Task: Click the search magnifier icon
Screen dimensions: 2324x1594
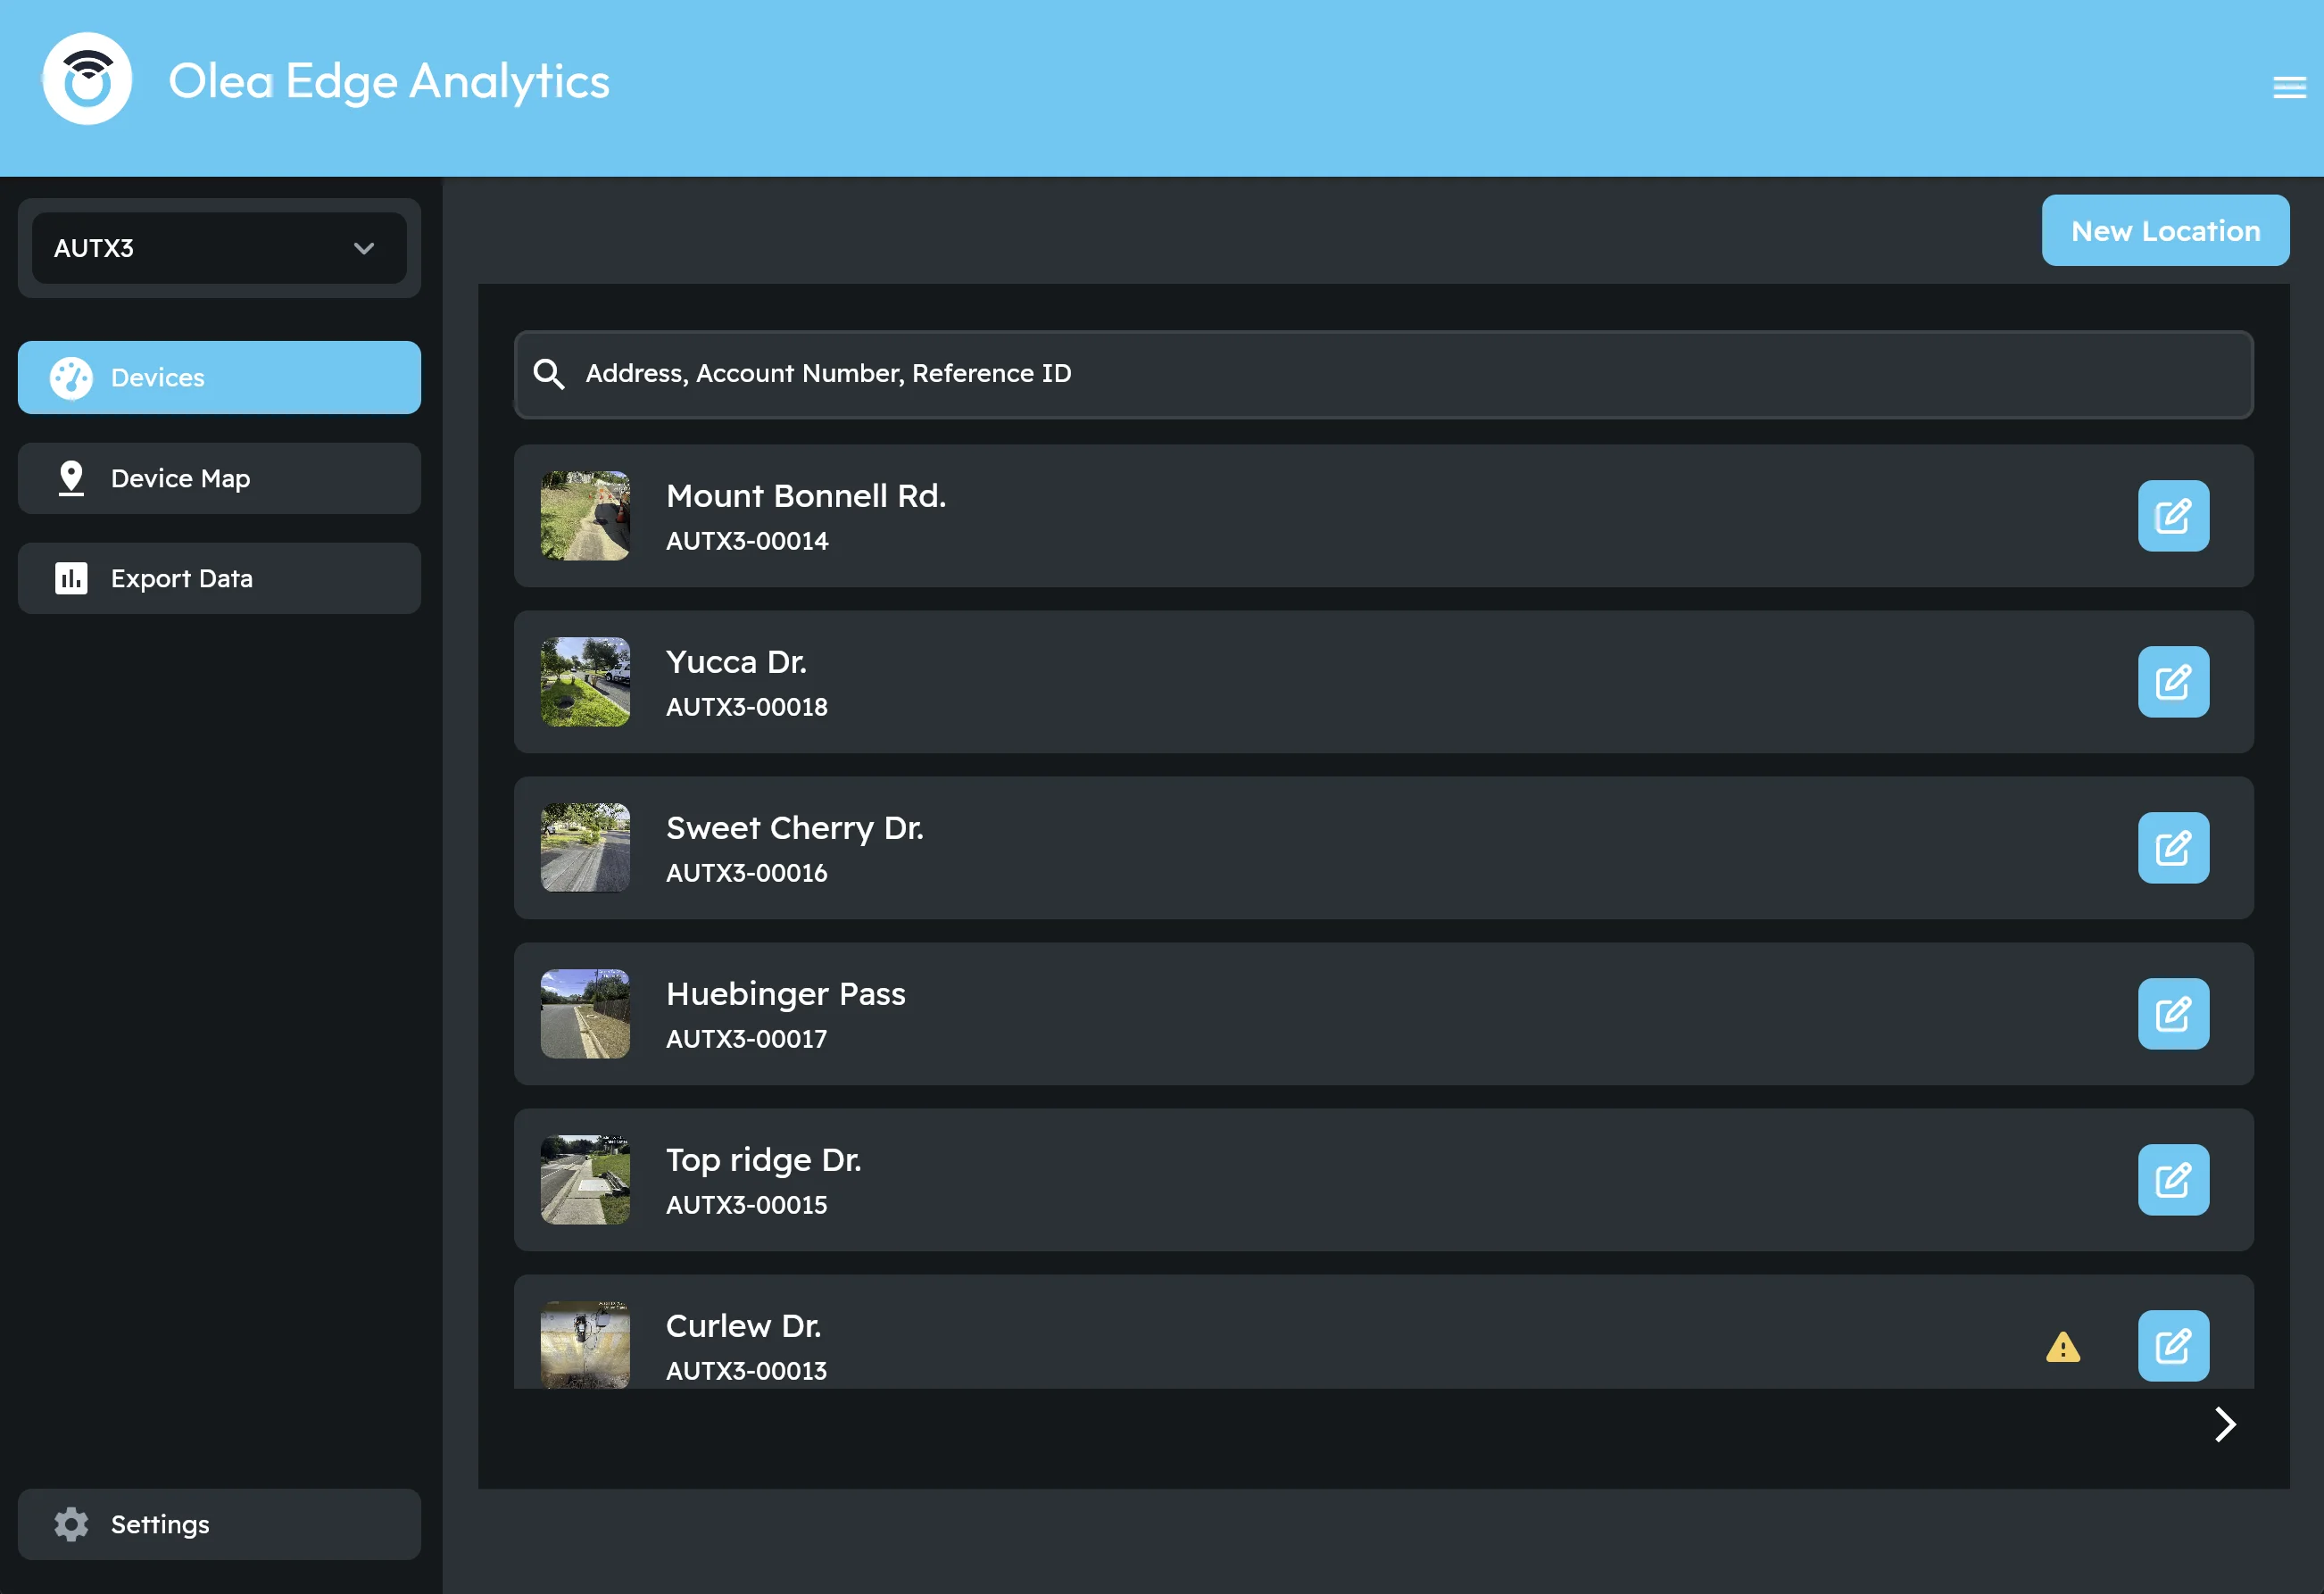Action: coord(549,373)
